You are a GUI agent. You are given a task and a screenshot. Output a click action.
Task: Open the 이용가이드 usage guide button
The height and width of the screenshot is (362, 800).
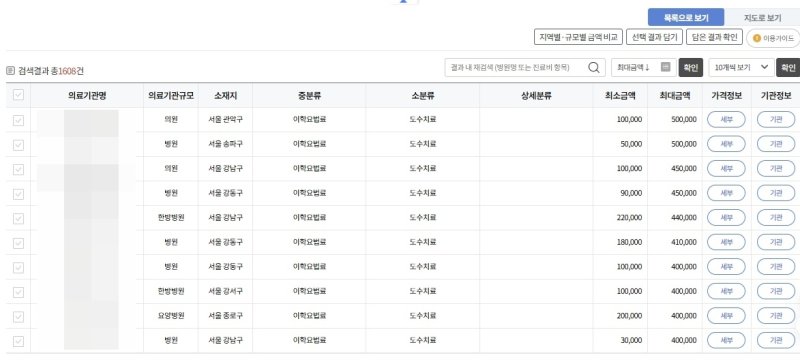[773, 38]
